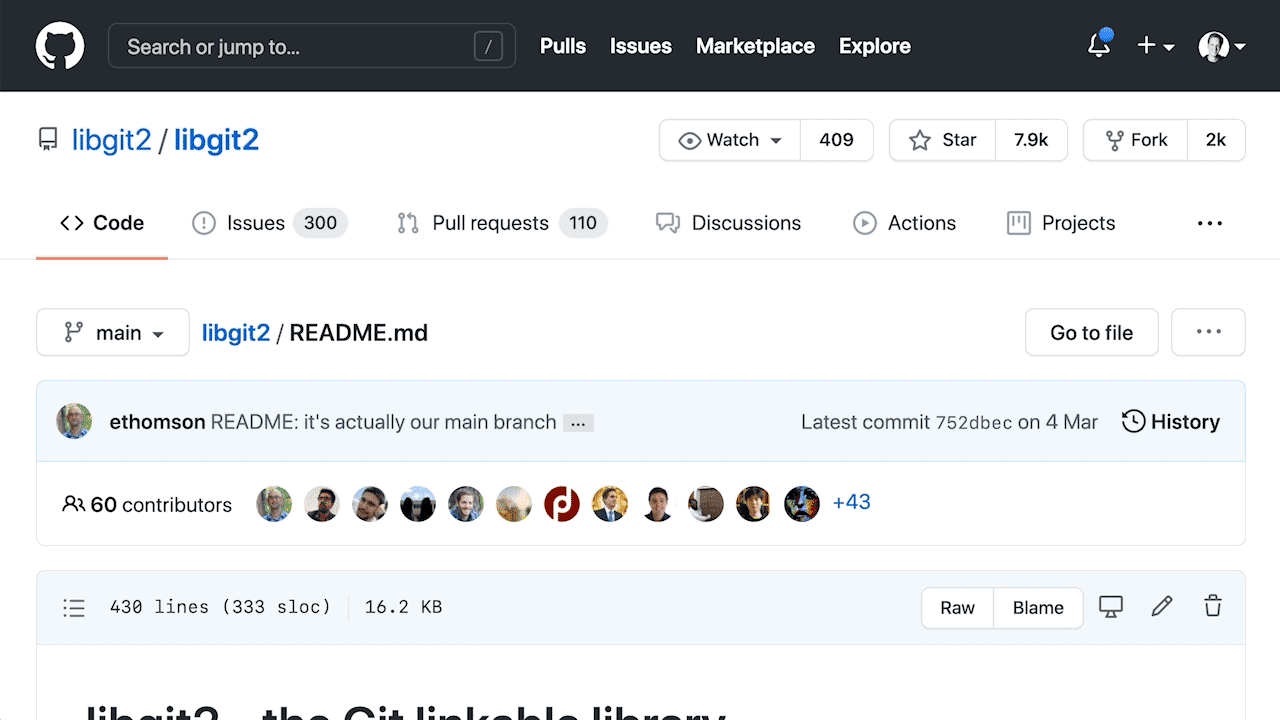View the 7.9k stargazers count
Viewport: 1280px width, 720px height.
click(1031, 140)
